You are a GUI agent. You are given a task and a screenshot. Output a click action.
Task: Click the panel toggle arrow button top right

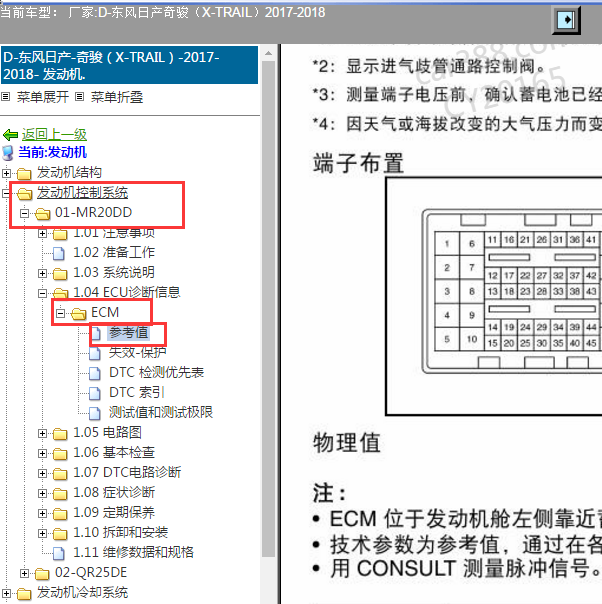(567, 20)
